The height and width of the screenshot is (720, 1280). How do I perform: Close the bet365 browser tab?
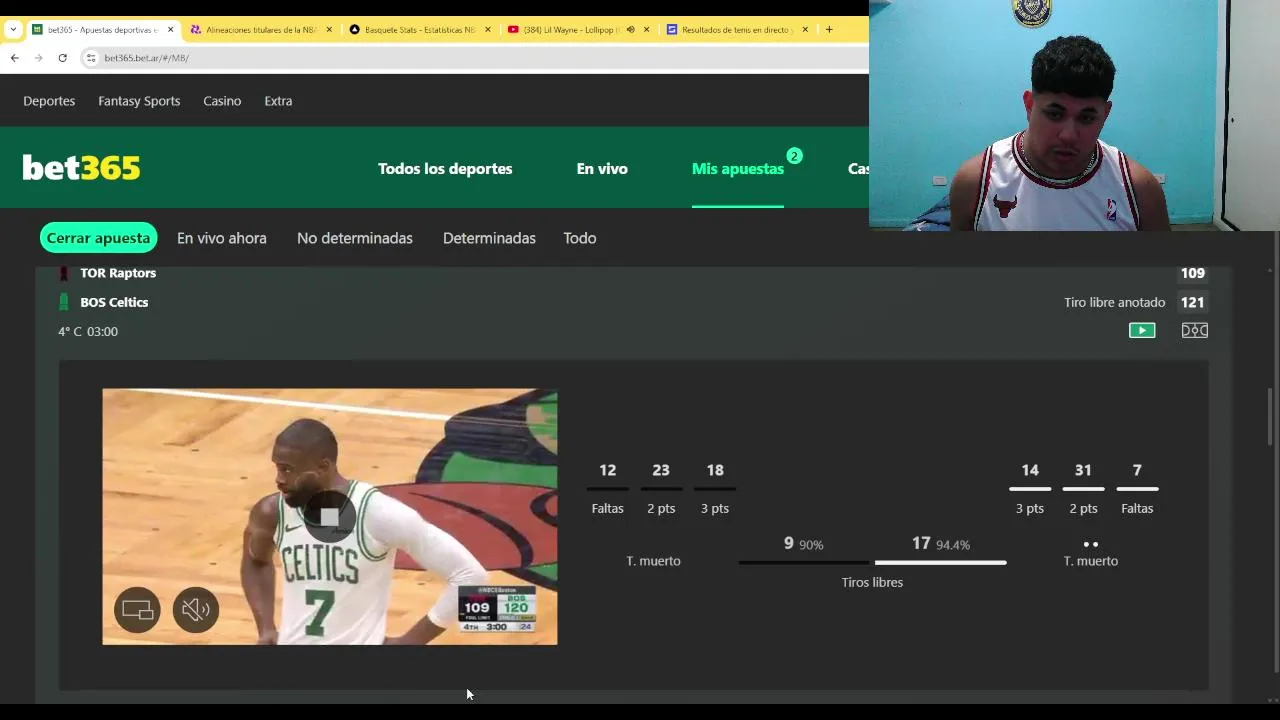[x=171, y=29]
